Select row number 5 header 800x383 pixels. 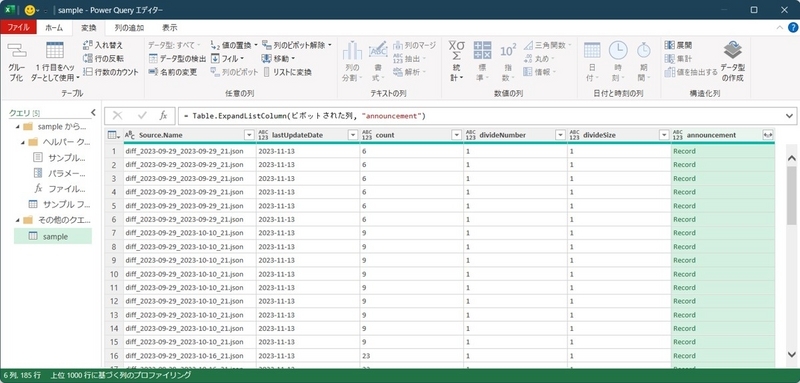114,206
